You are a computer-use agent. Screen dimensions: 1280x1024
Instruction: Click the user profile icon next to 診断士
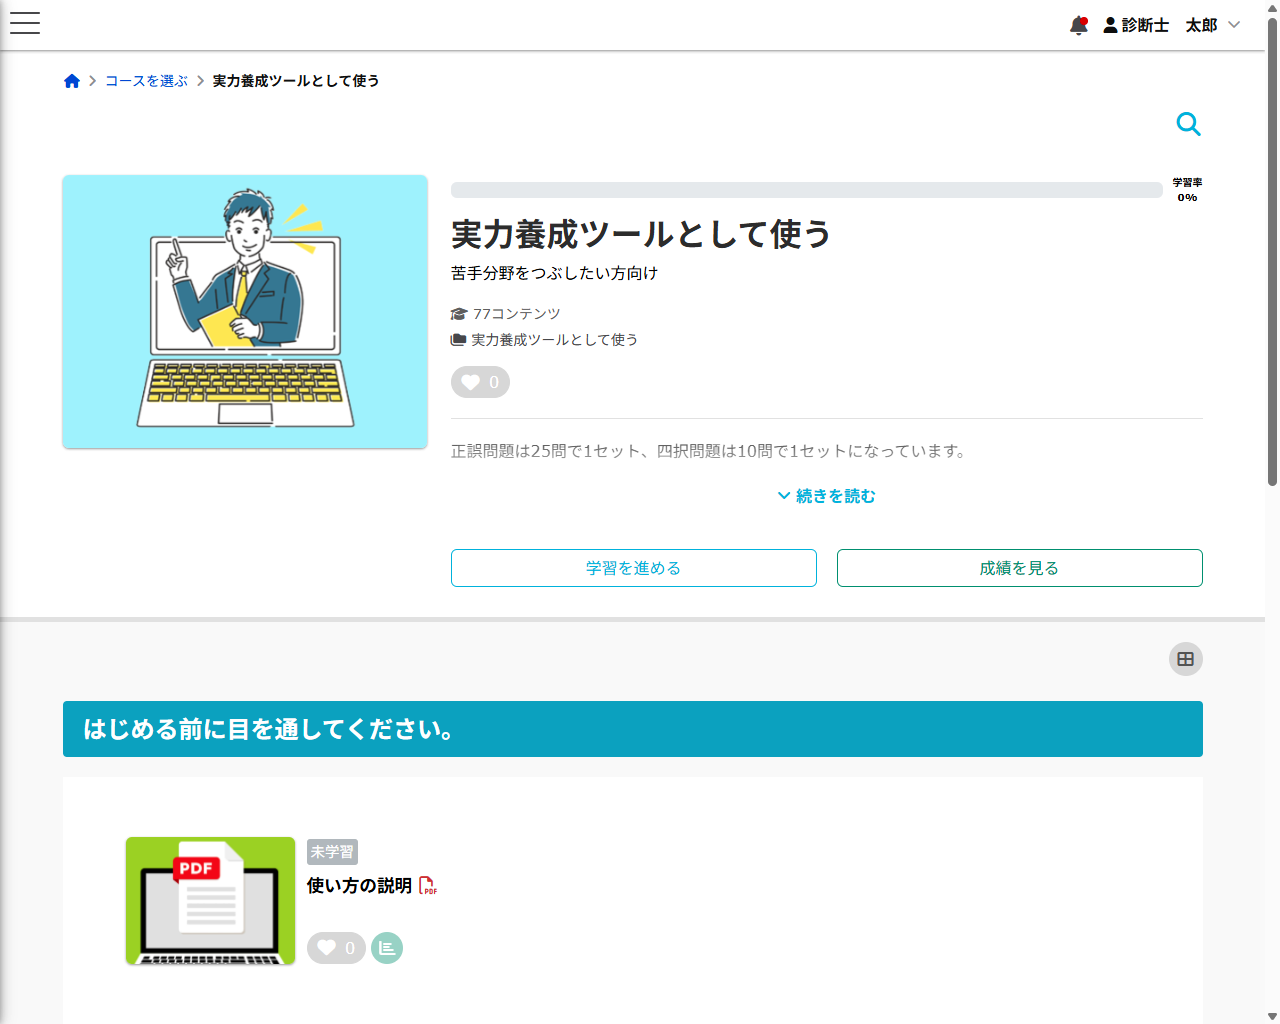(1110, 26)
